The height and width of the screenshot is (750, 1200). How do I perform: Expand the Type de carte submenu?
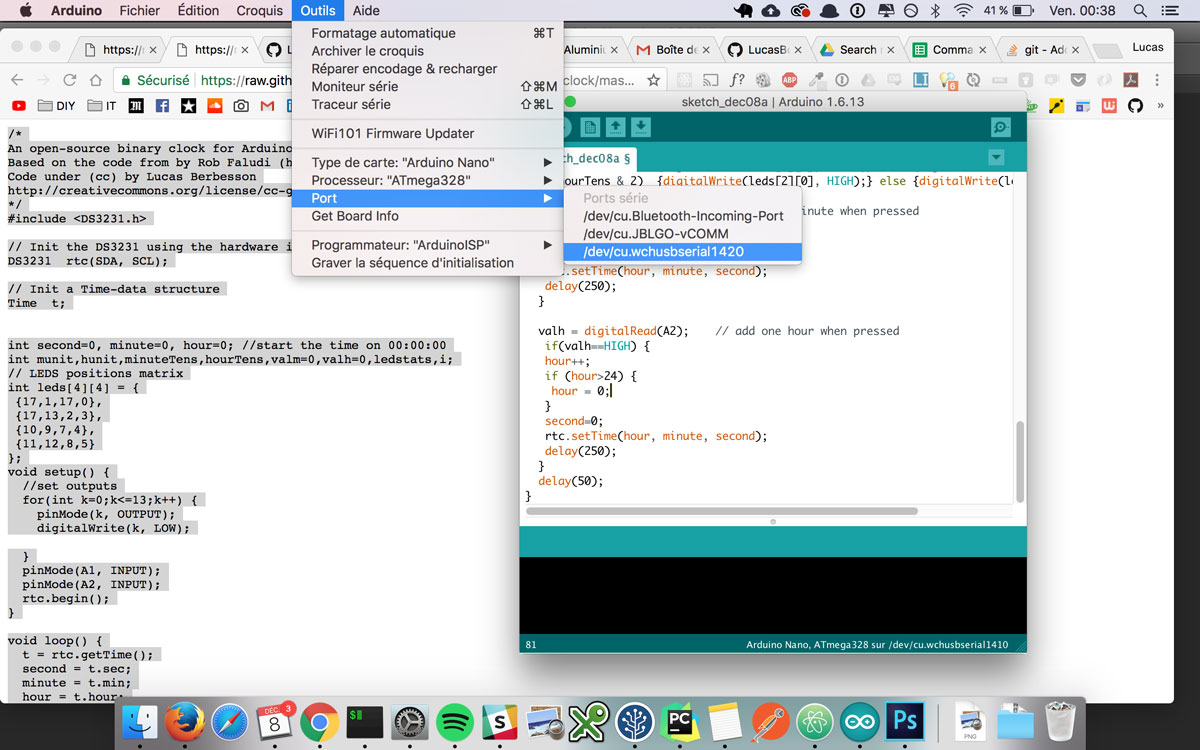[427, 162]
